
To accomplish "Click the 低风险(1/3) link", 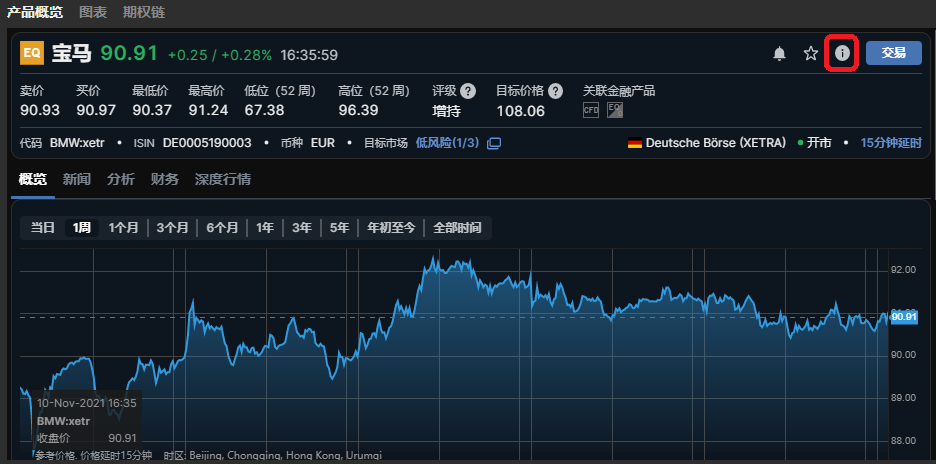I will tap(447, 143).
